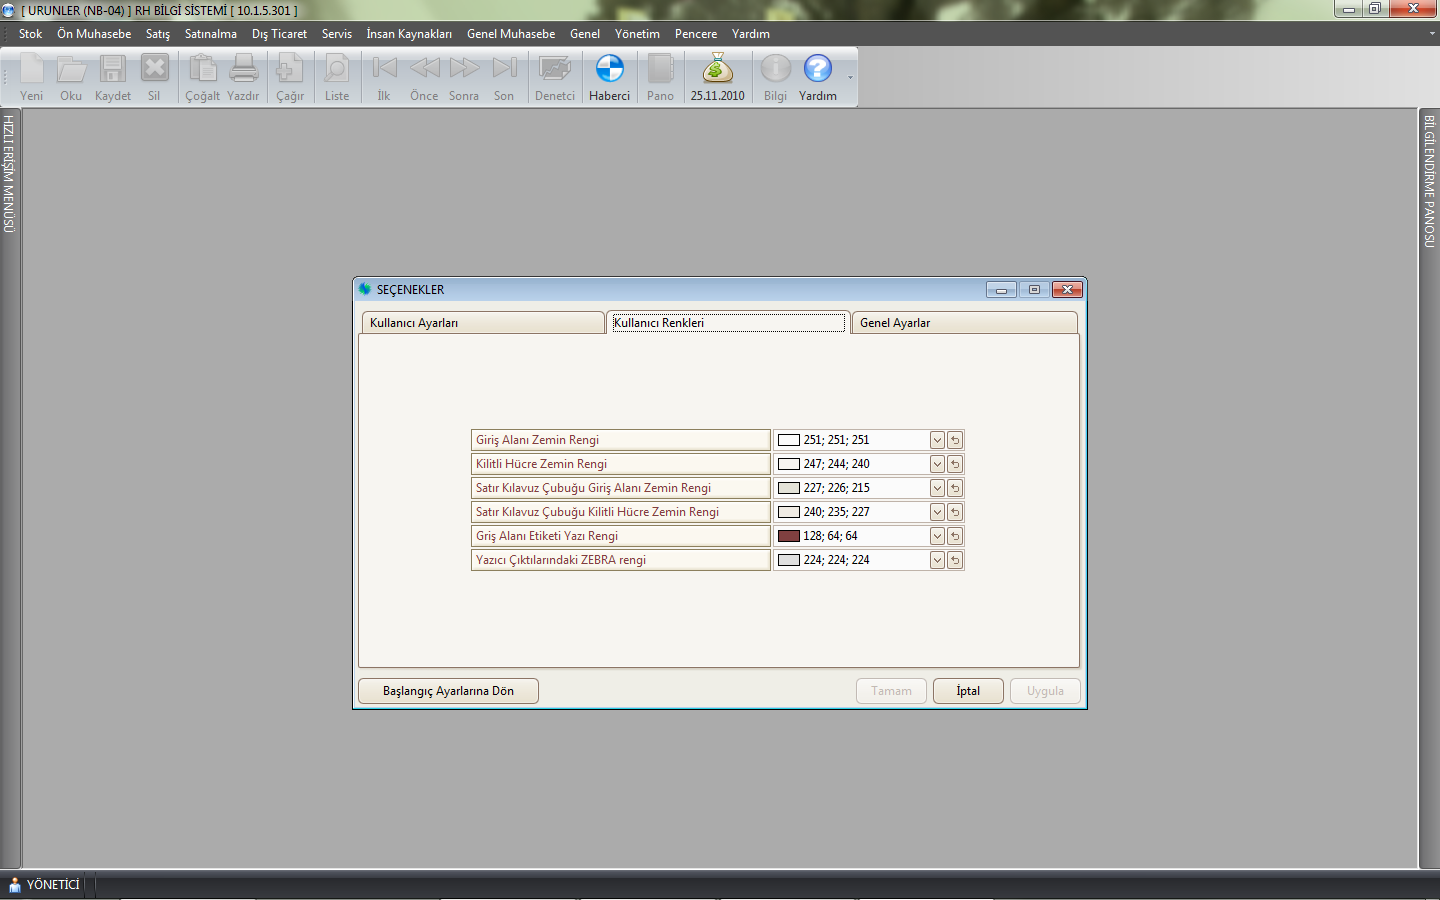Open Kilitli Hücre Zemin Rengi dropdown

937,464
